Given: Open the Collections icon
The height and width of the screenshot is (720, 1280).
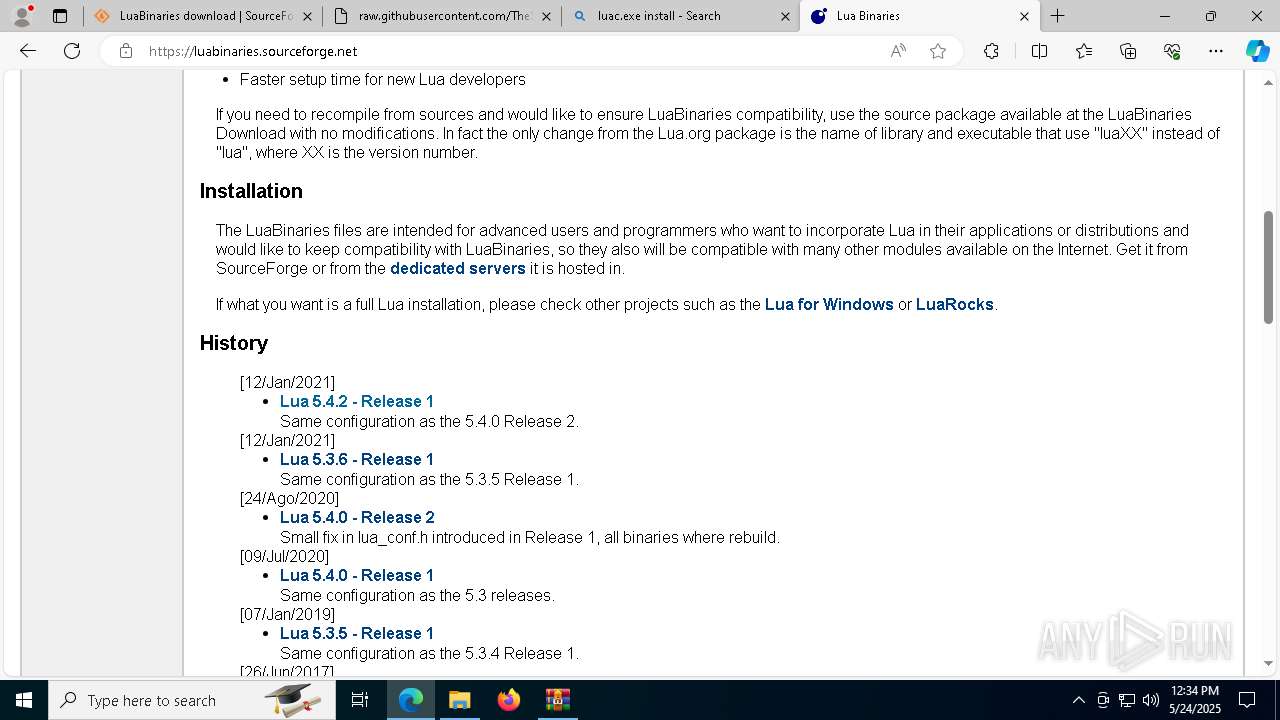Looking at the screenshot, I should (x=1128, y=51).
